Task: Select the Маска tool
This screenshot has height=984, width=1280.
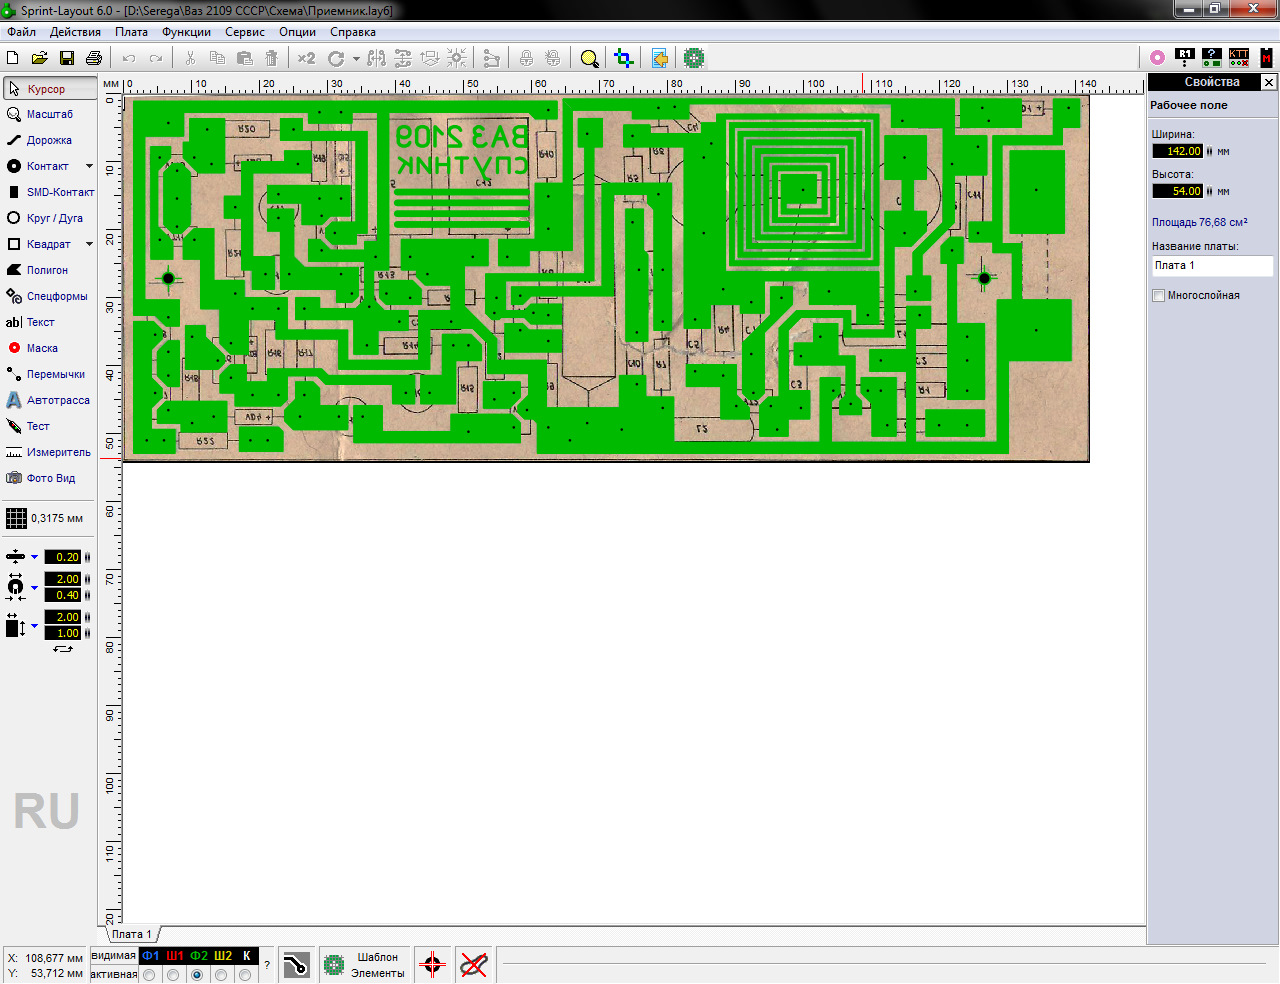Action: (50, 348)
